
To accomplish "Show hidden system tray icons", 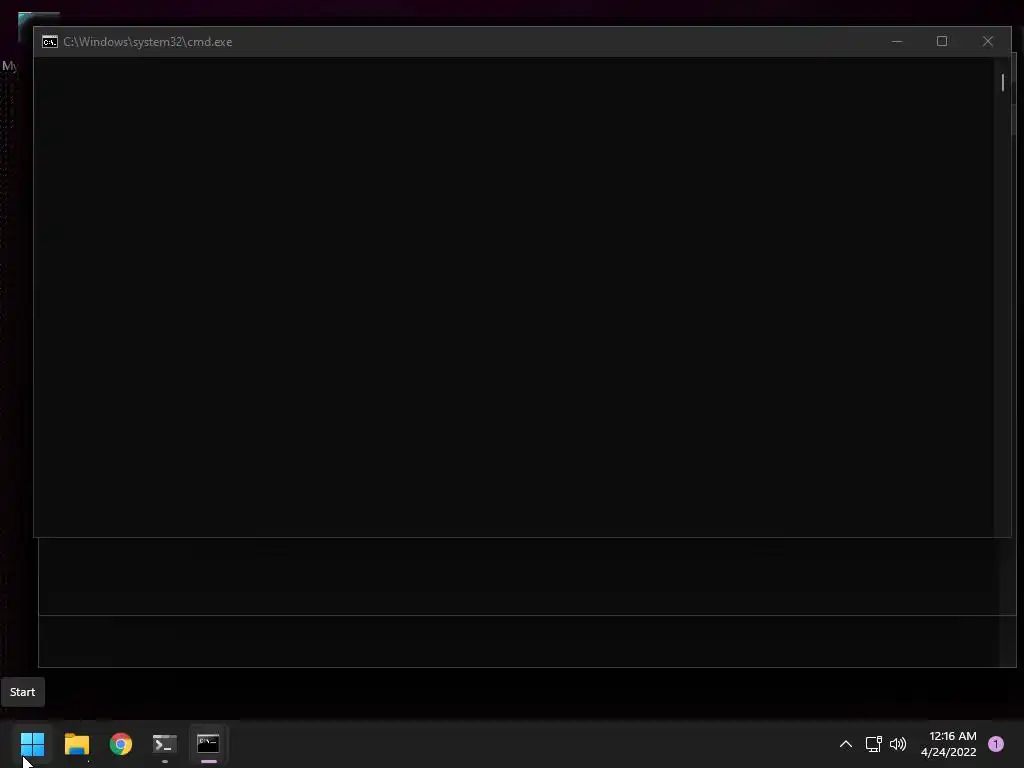I will point(846,744).
